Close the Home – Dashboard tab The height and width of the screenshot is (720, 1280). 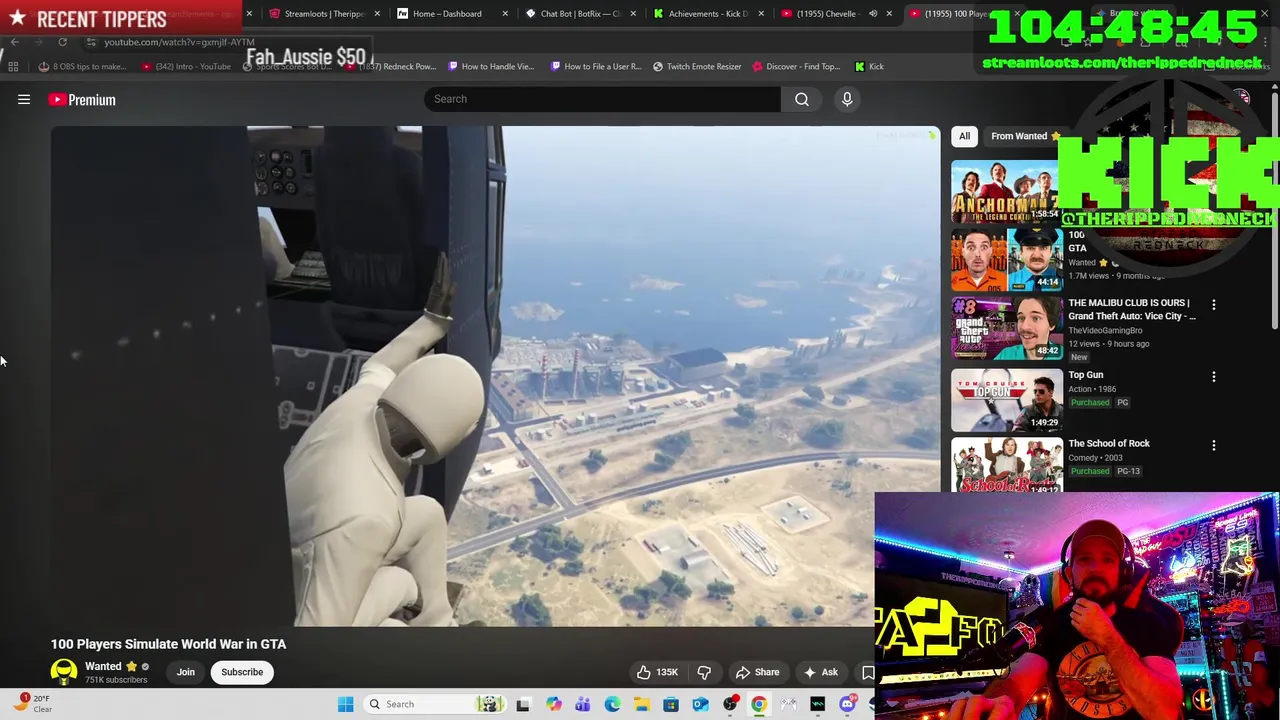[505, 14]
